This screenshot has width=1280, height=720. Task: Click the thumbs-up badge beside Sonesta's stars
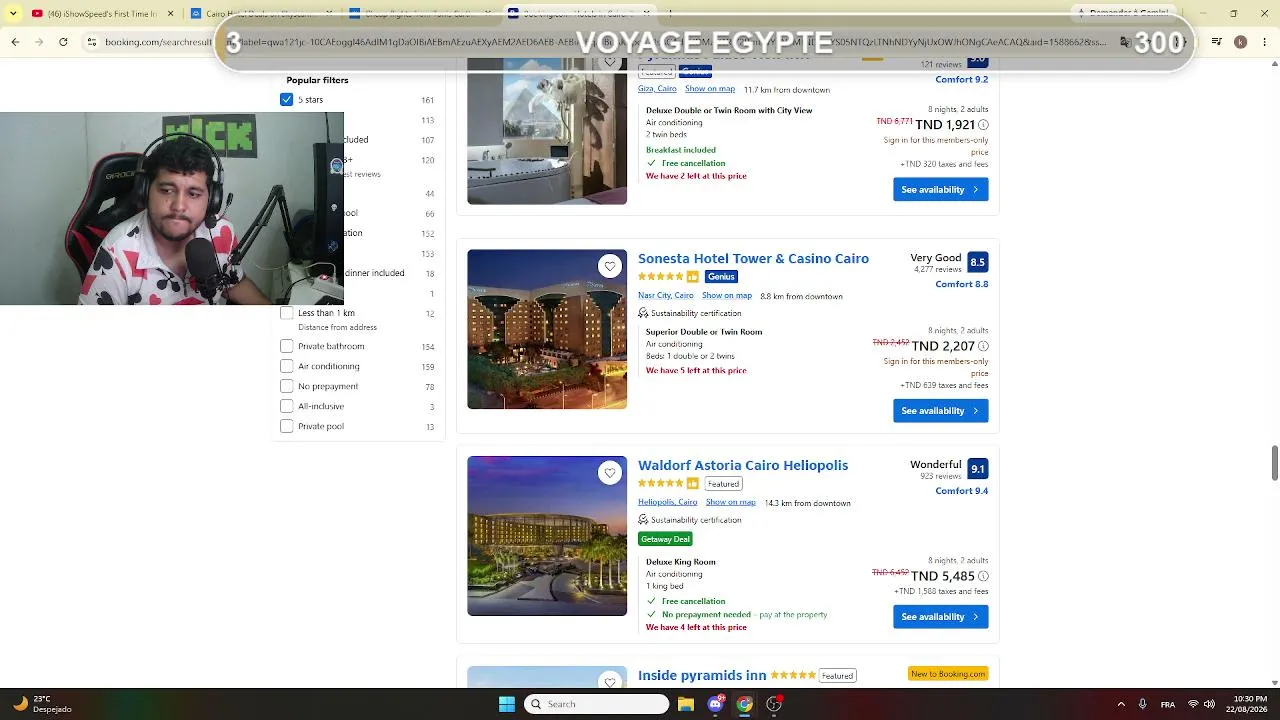(x=692, y=277)
